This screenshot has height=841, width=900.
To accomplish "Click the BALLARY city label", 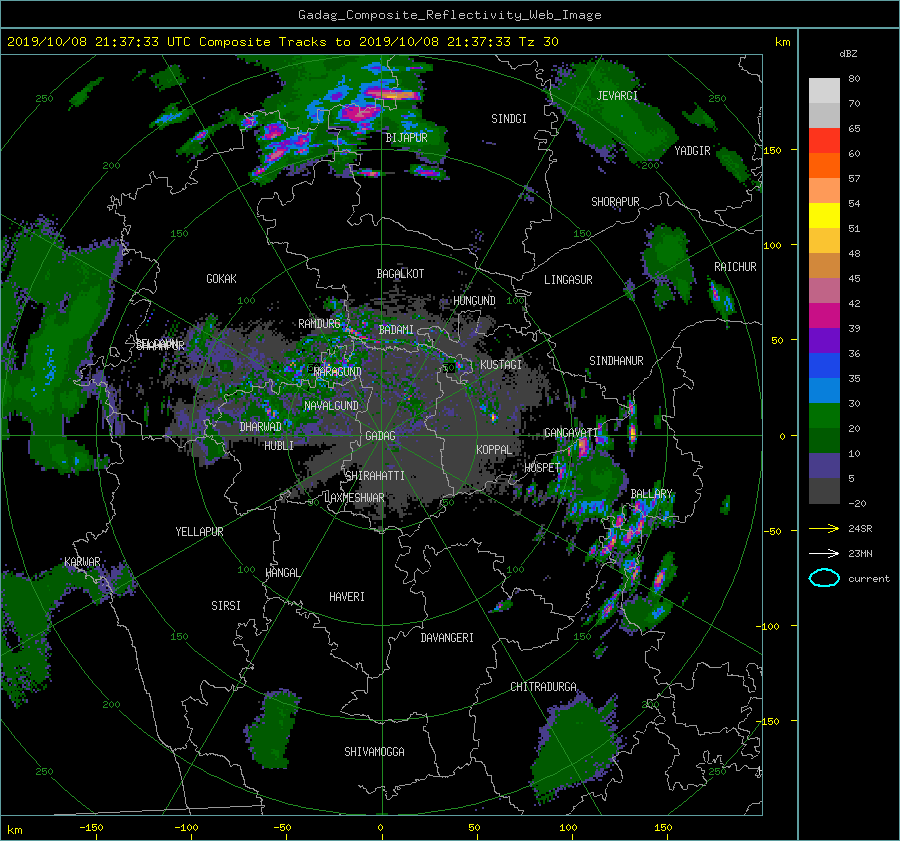I will point(651,494).
